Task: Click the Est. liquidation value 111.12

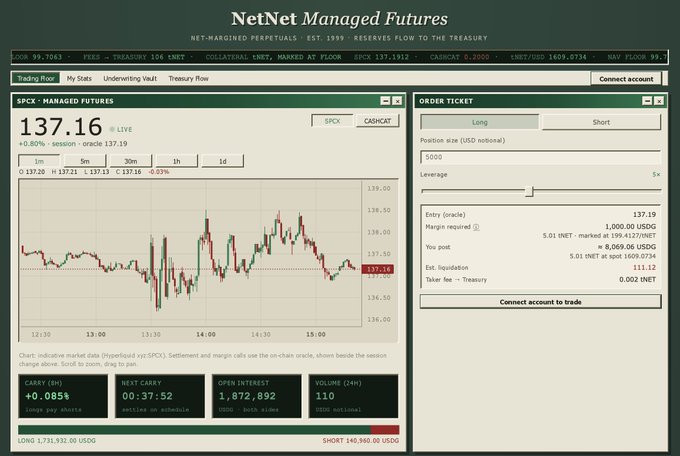Action: [x=644, y=268]
